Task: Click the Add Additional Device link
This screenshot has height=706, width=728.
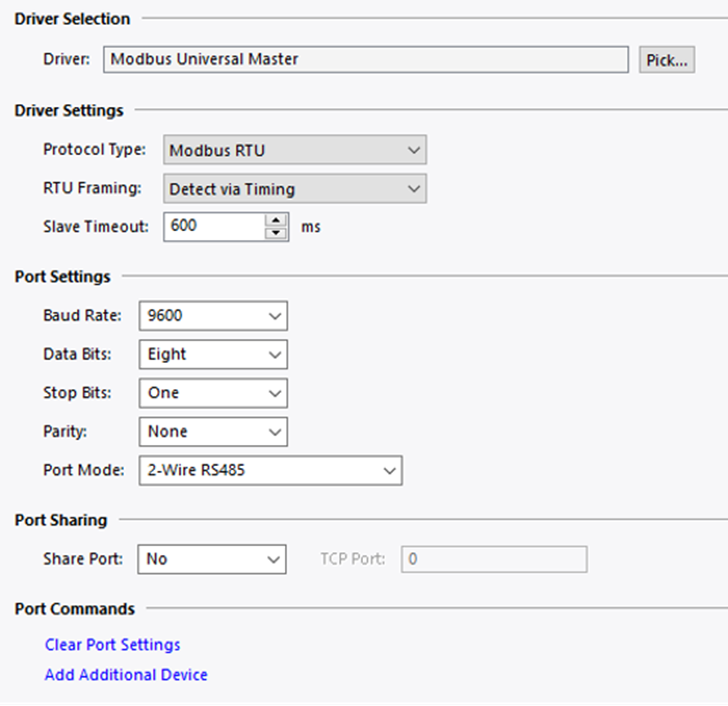Action: tap(126, 674)
